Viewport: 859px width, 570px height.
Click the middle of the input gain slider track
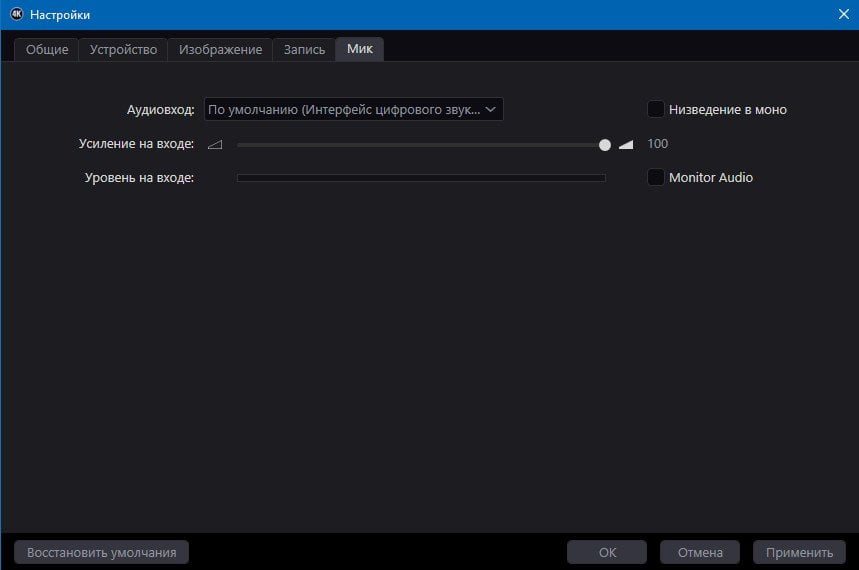[421, 145]
